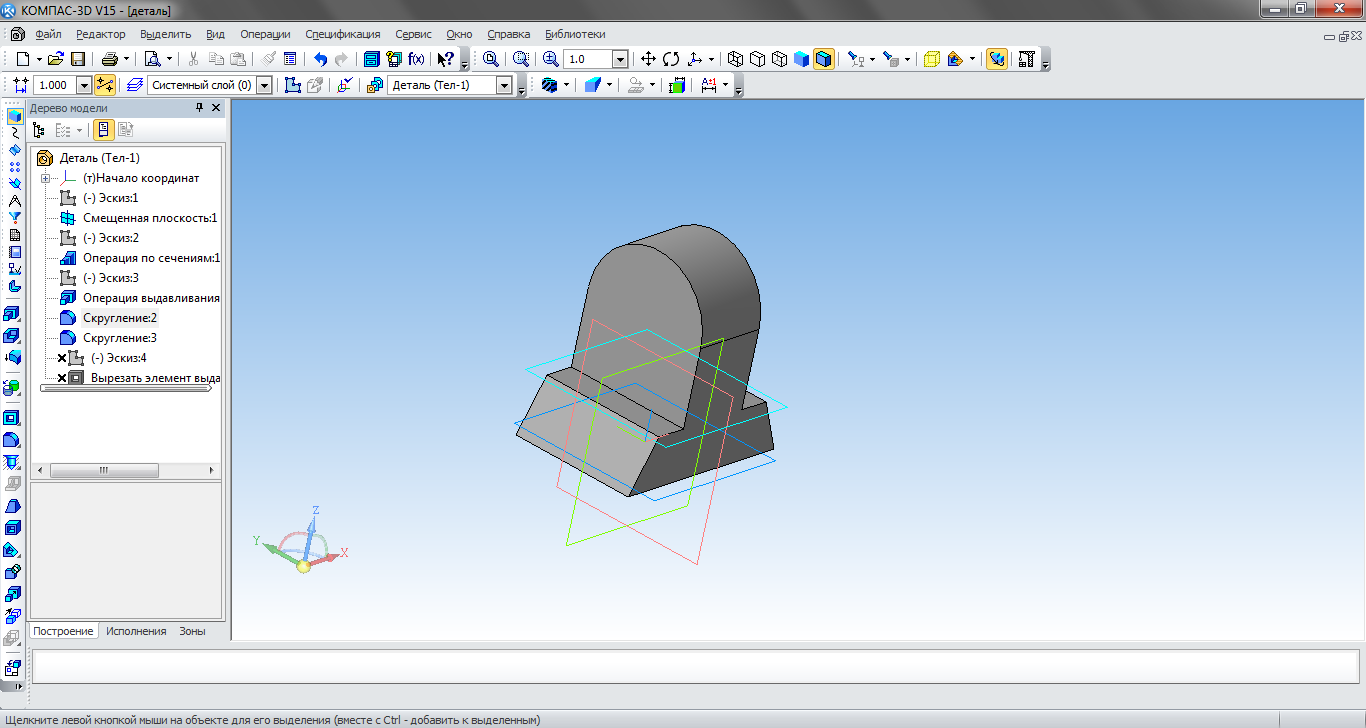Open the blue cube color/material dropdown arrow
Viewport: 1366px width, 728px height.
point(609,86)
